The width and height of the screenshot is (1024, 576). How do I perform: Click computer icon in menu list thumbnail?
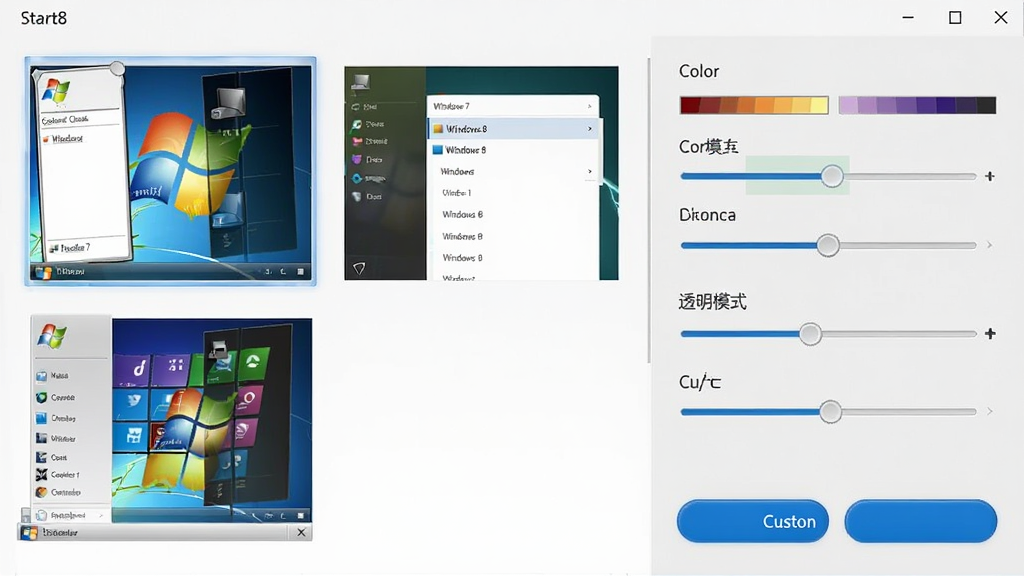360,82
